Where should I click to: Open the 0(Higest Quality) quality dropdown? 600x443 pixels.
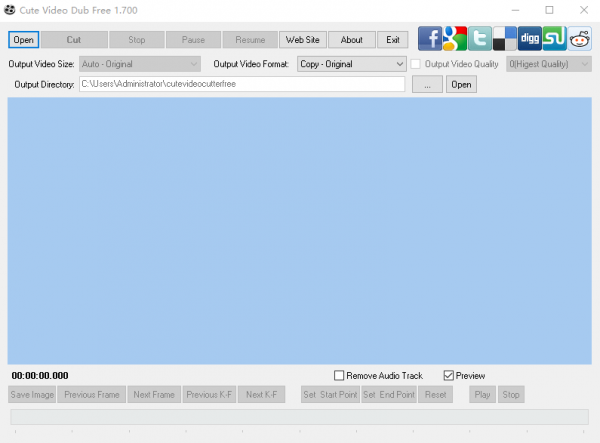pos(549,64)
